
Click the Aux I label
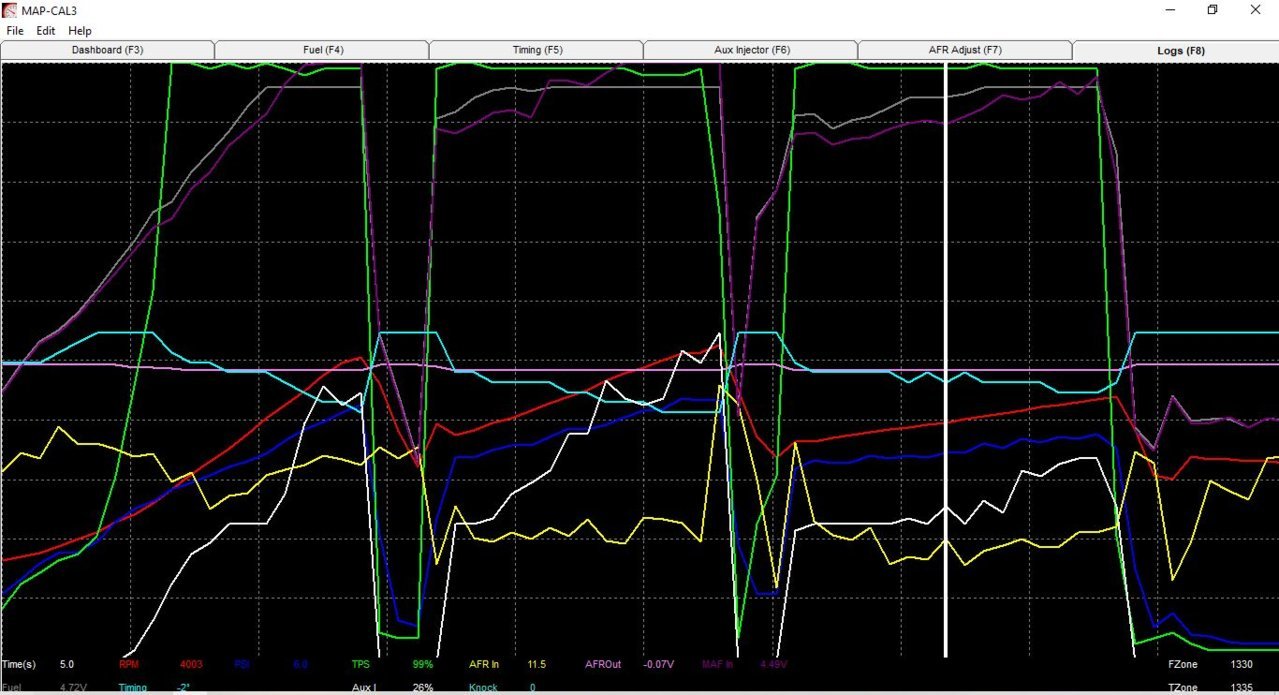[363, 688]
